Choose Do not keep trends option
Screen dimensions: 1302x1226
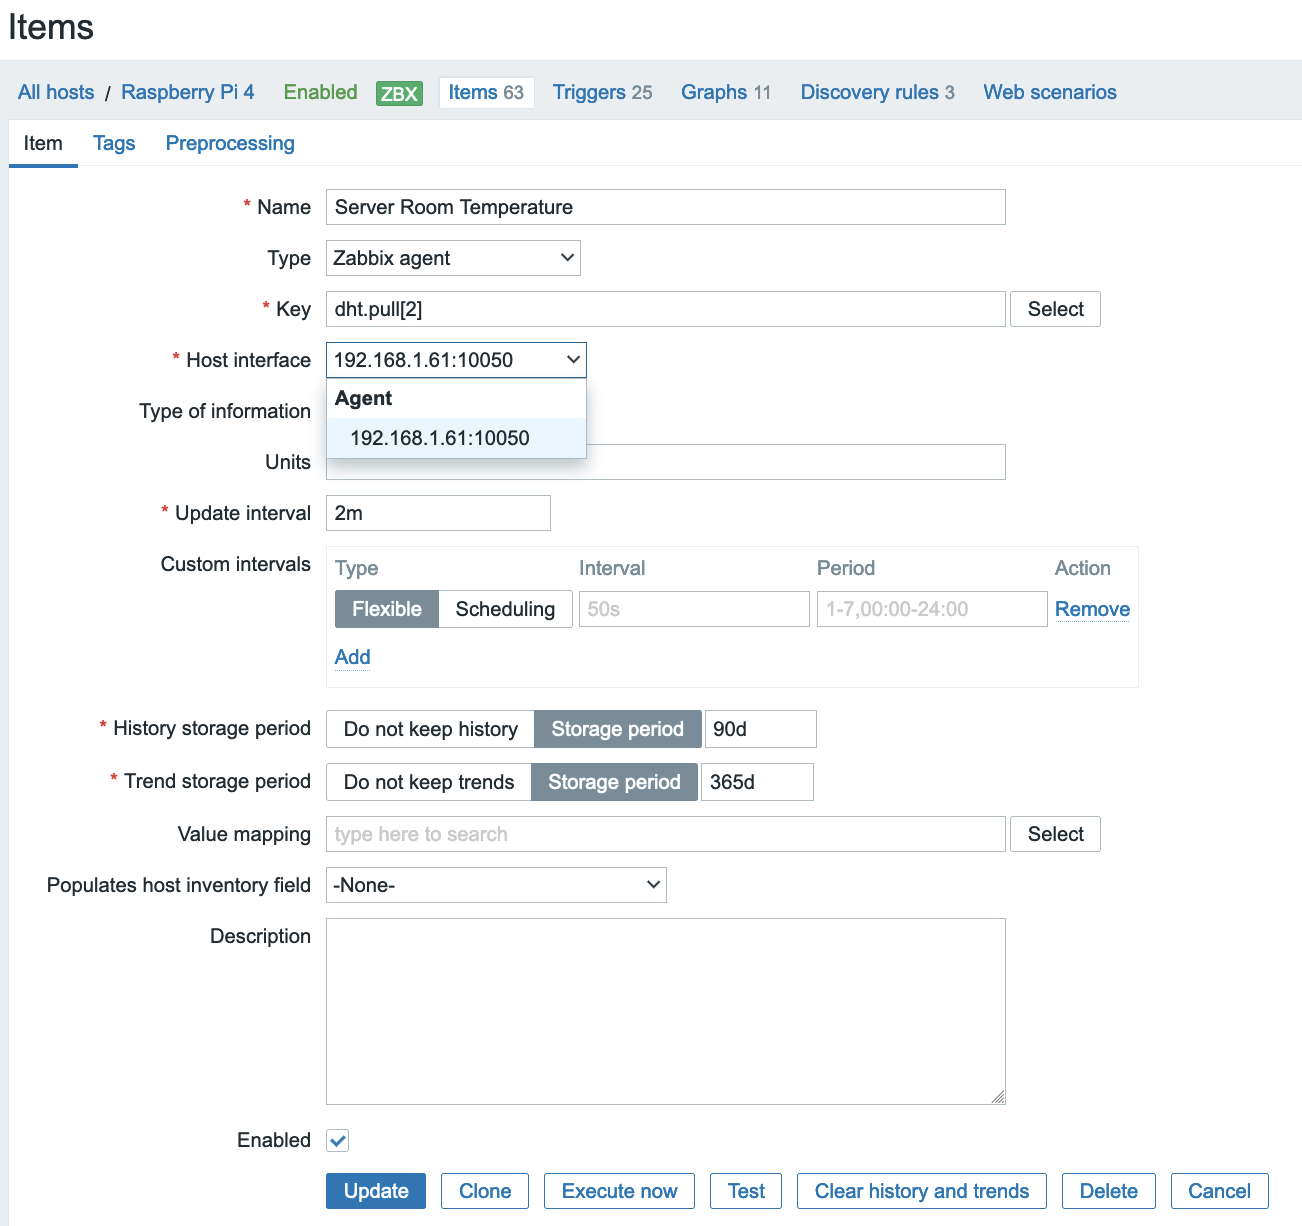tap(428, 782)
